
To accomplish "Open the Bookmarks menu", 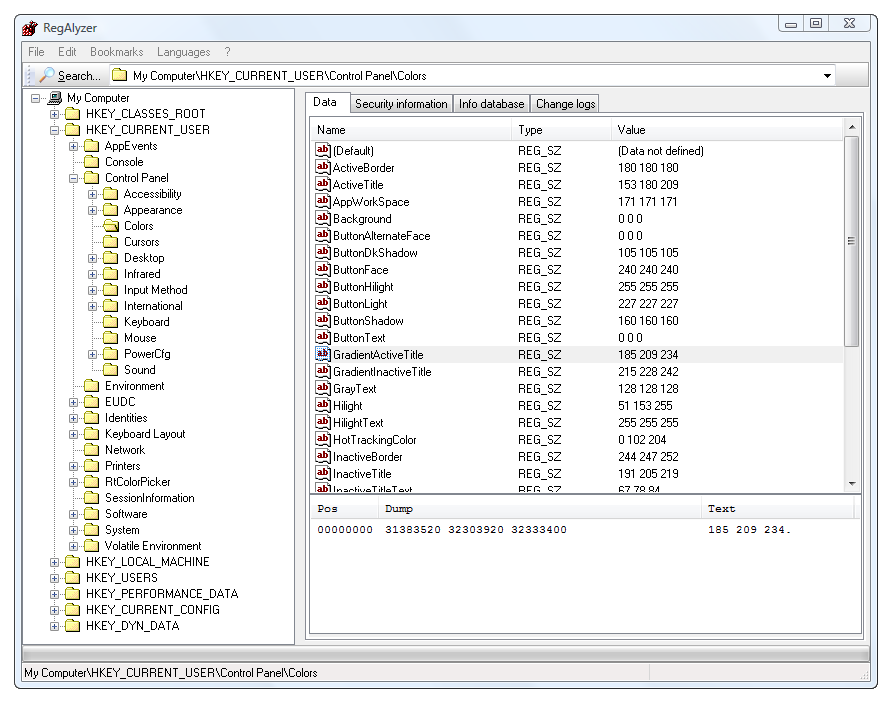I will click(x=117, y=52).
